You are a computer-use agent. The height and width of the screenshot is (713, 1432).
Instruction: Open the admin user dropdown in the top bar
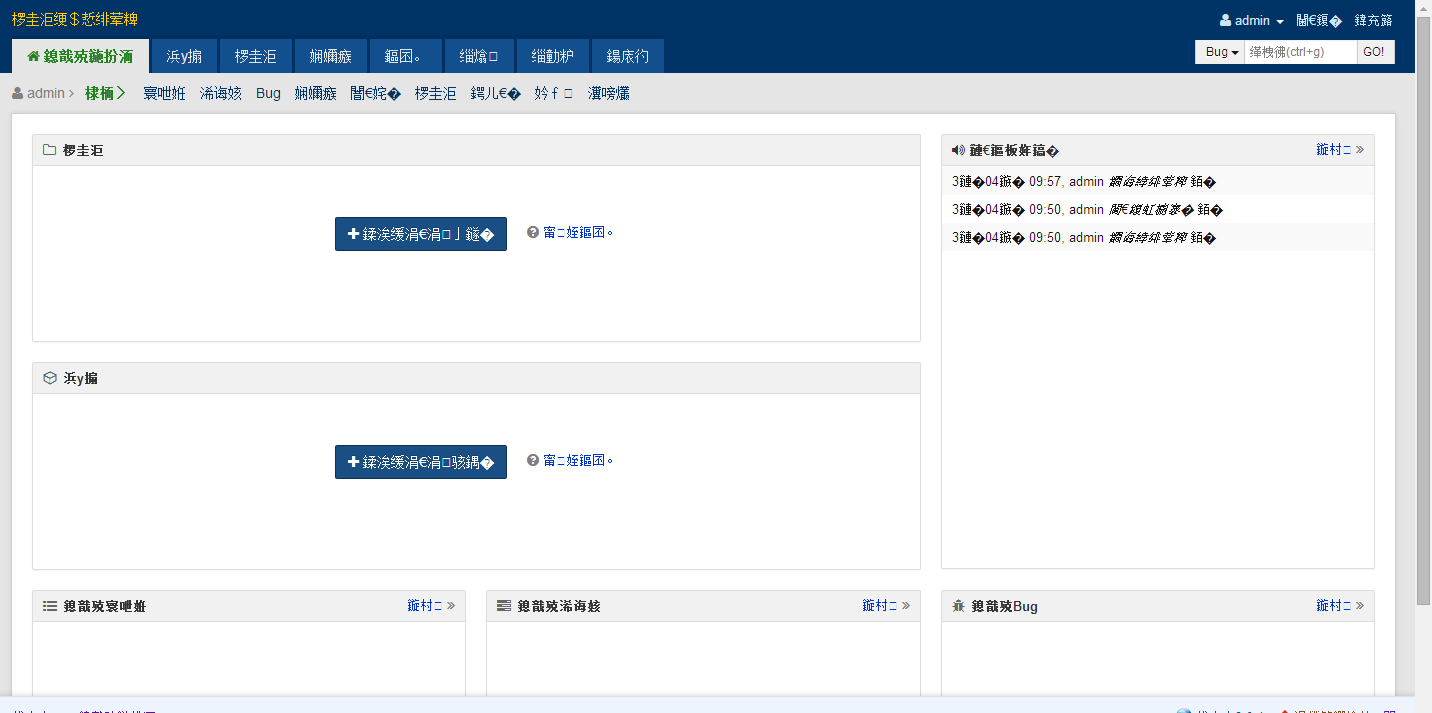tap(1252, 21)
